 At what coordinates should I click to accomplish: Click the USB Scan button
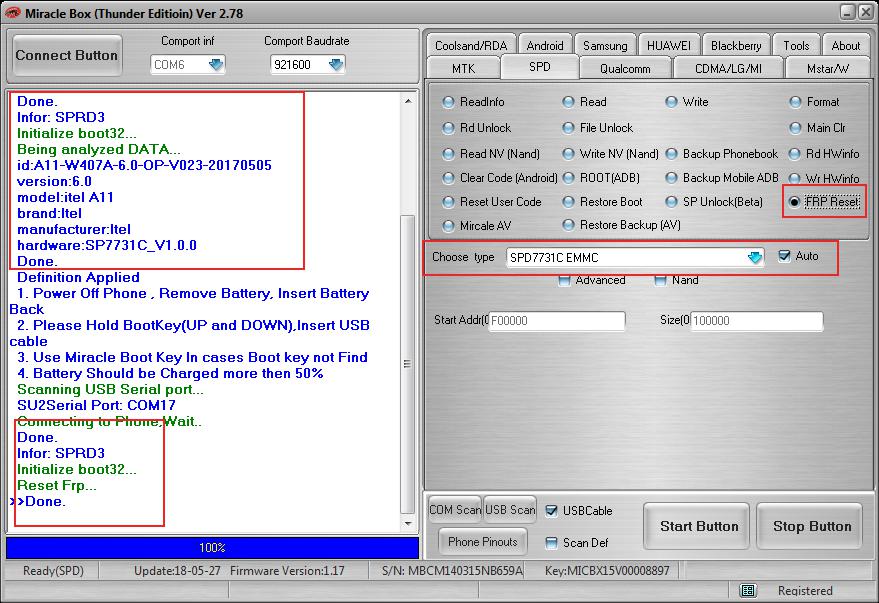pyautogui.click(x=510, y=510)
